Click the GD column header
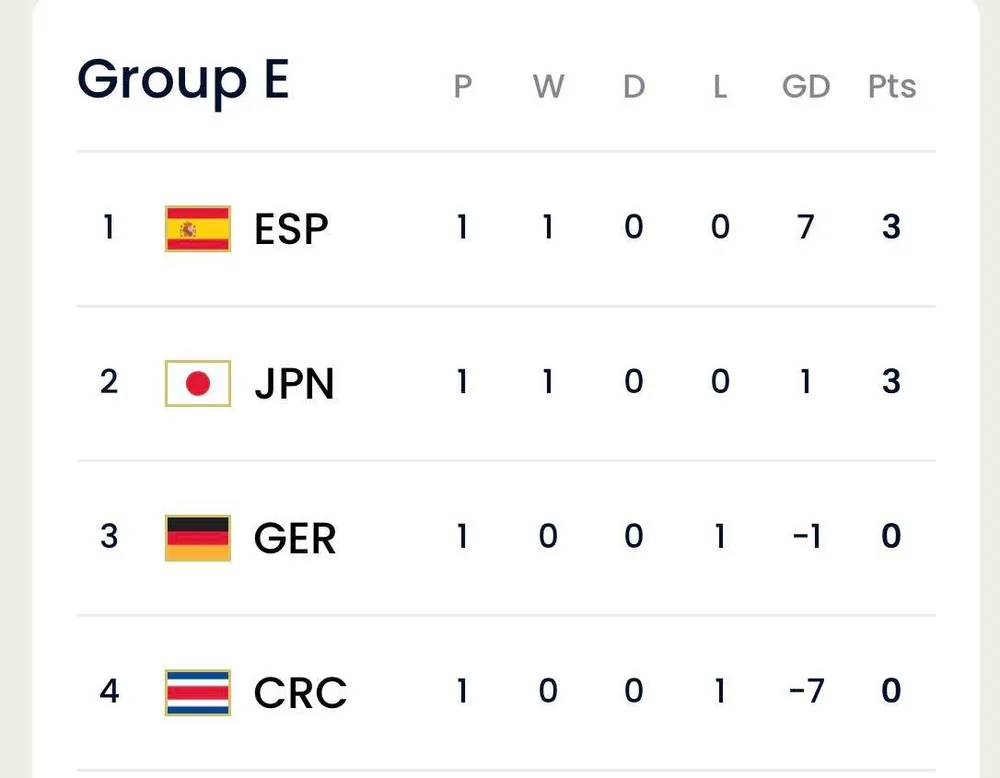The width and height of the screenshot is (1000, 778). tap(806, 87)
